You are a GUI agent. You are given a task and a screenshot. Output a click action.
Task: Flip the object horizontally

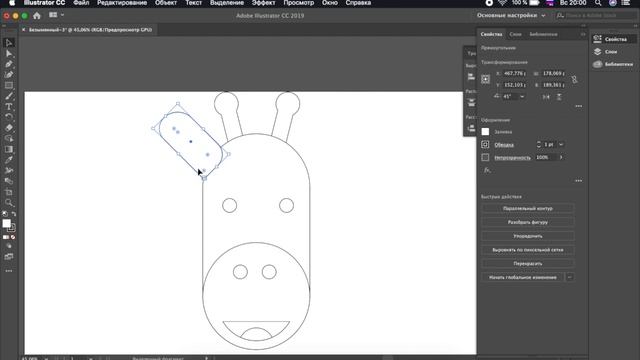tap(546, 97)
